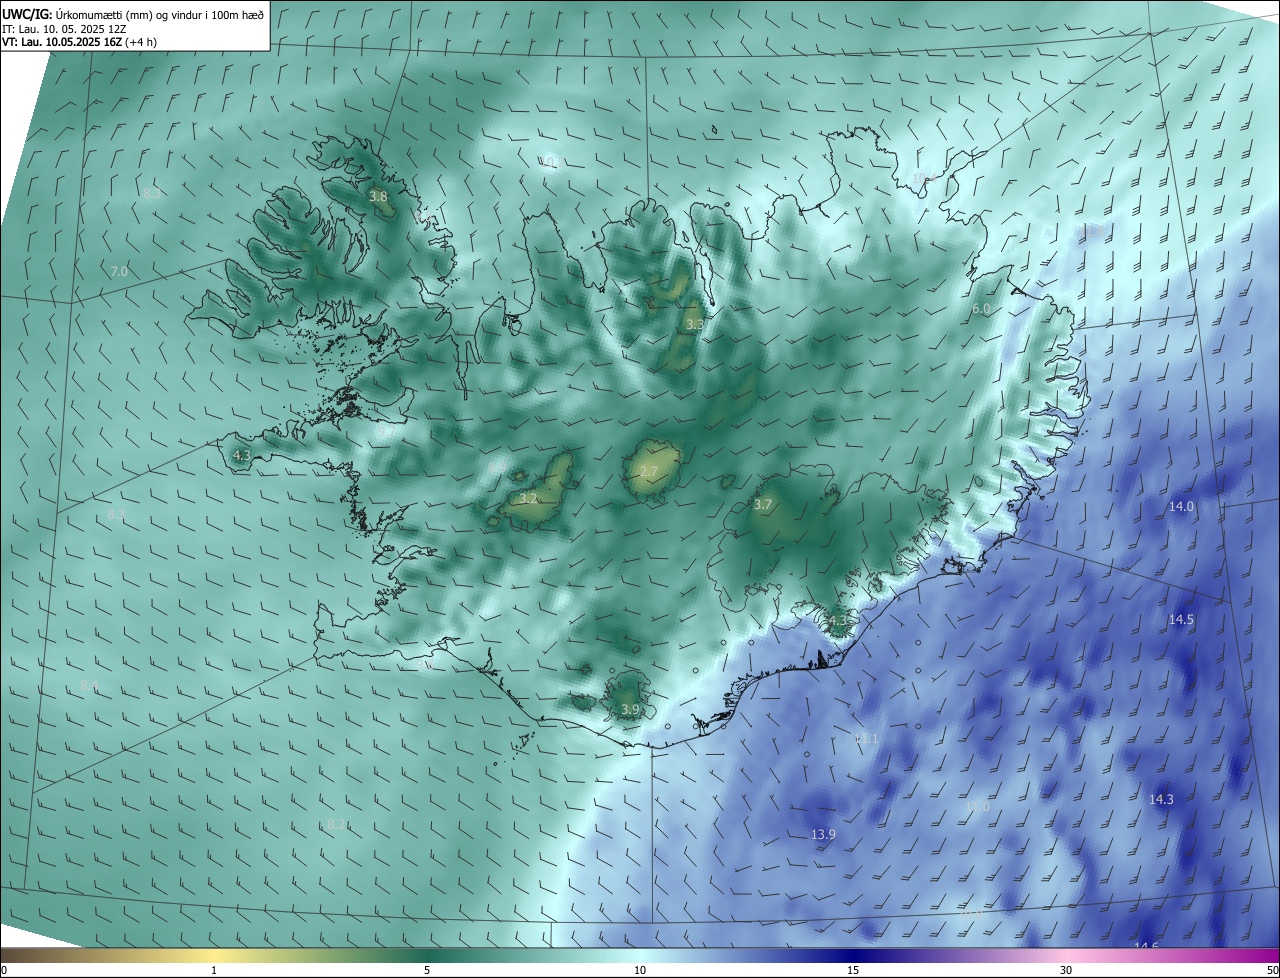Viewport: 1280px width, 978px height.
Task: Select the 2.7 value on the central glacier
Action: tap(649, 472)
